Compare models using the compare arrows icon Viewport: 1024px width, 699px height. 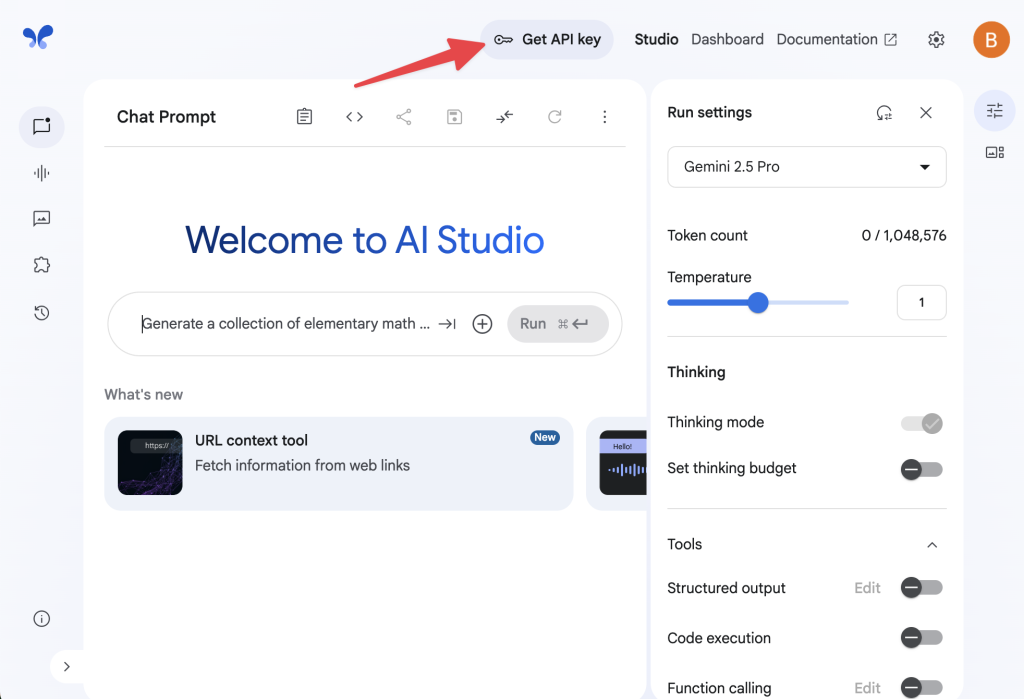(504, 116)
